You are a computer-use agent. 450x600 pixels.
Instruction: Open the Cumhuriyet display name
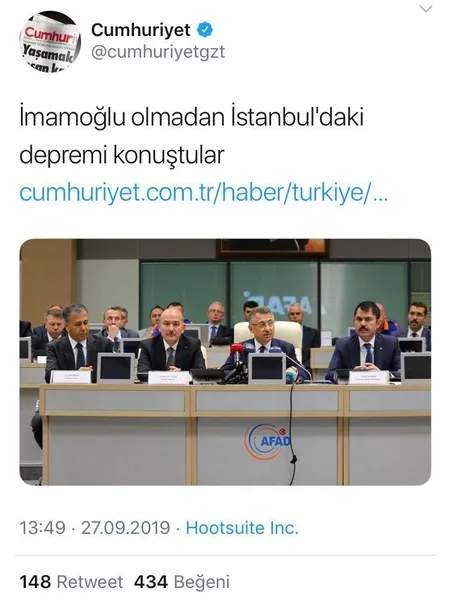click(141, 30)
